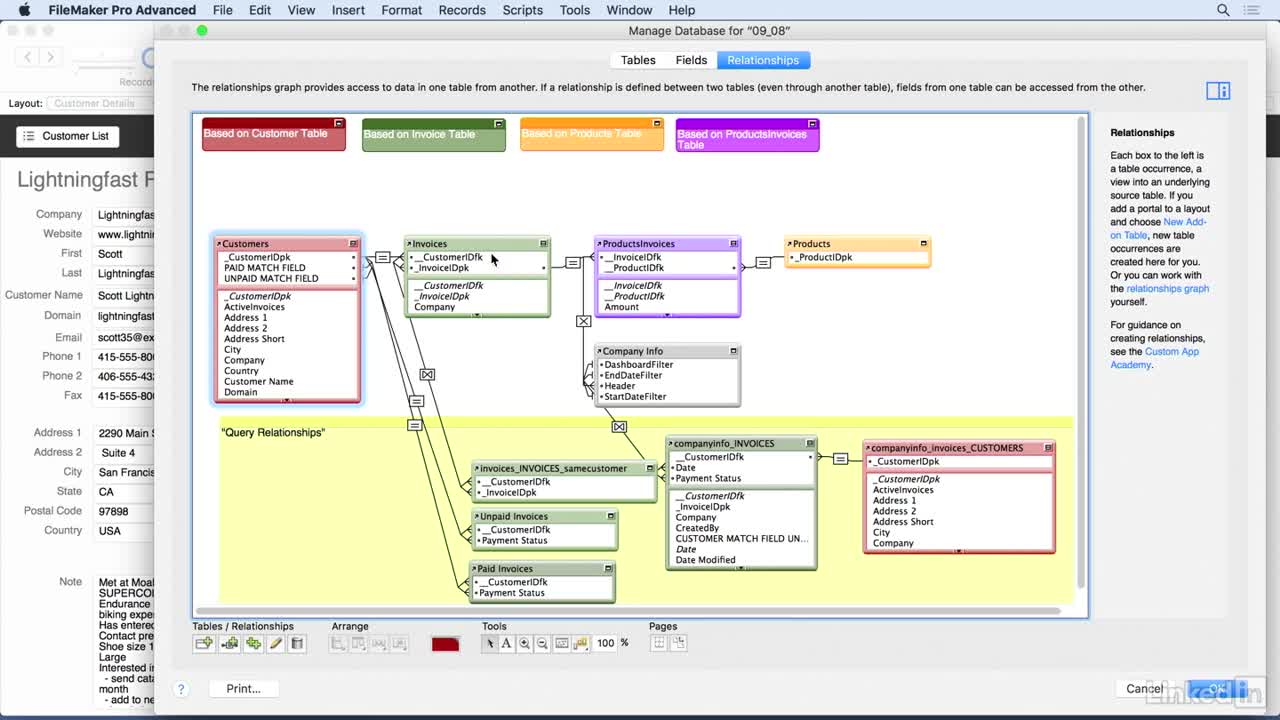This screenshot has width=1280, height=720.
Task: Click the dark red color swatch
Action: click(x=445, y=644)
